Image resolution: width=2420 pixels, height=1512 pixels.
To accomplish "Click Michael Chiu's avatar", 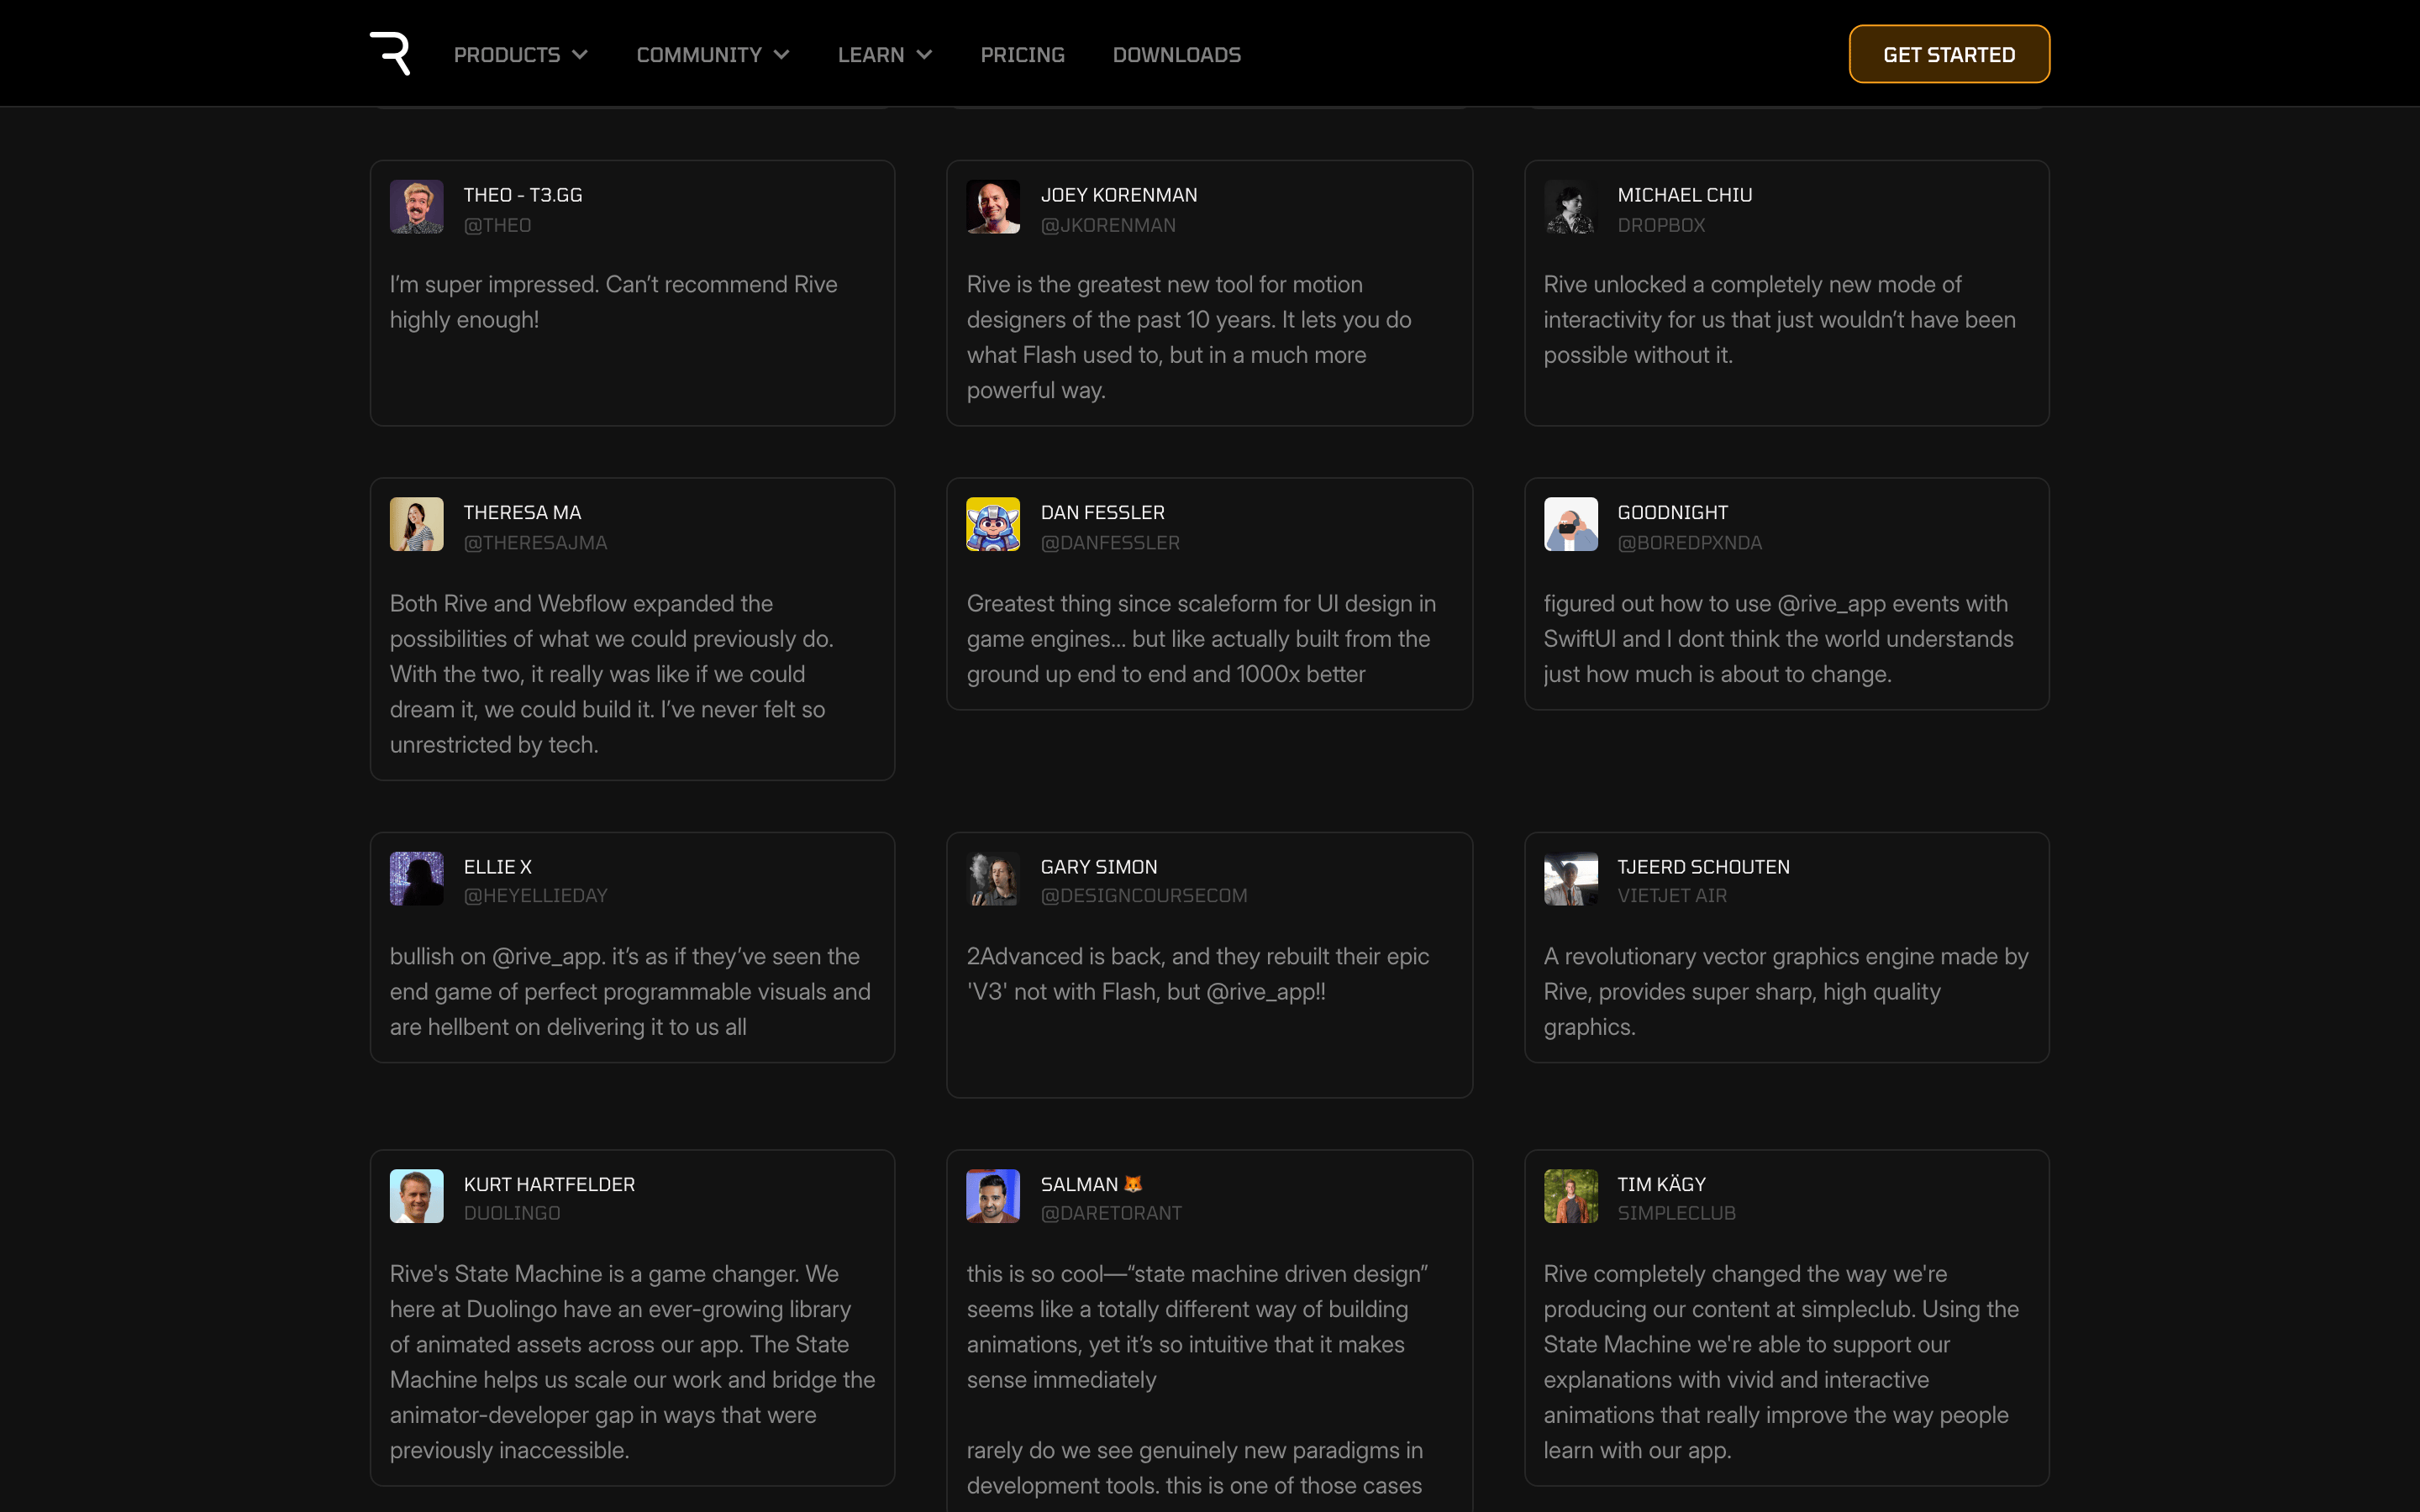I will click(x=1570, y=207).
